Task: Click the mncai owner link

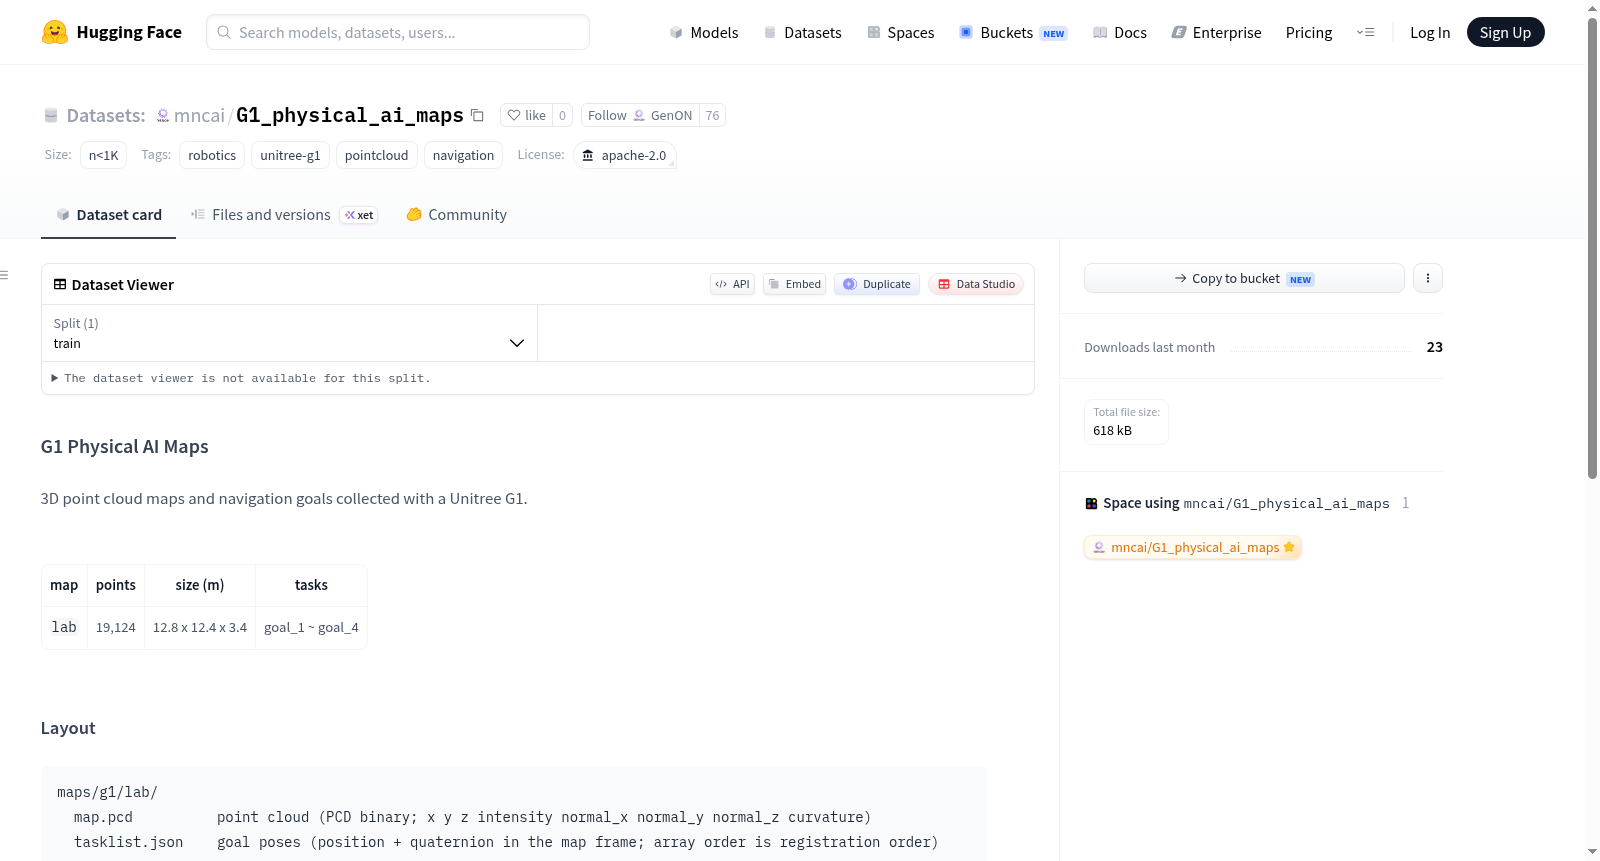Action: pyautogui.click(x=199, y=116)
